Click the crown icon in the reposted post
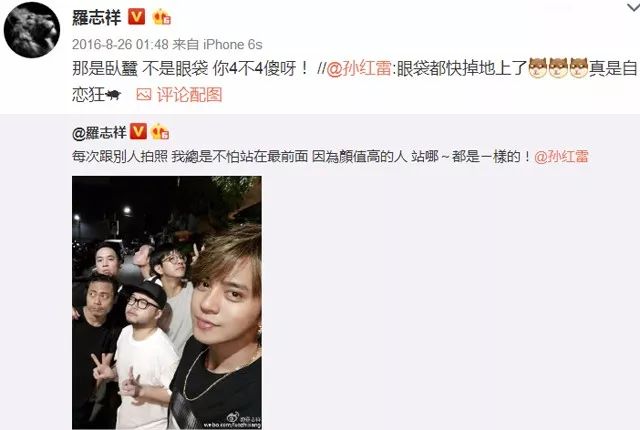Image resolution: width=640 pixels, height=430 pixels. click(160, 132)
